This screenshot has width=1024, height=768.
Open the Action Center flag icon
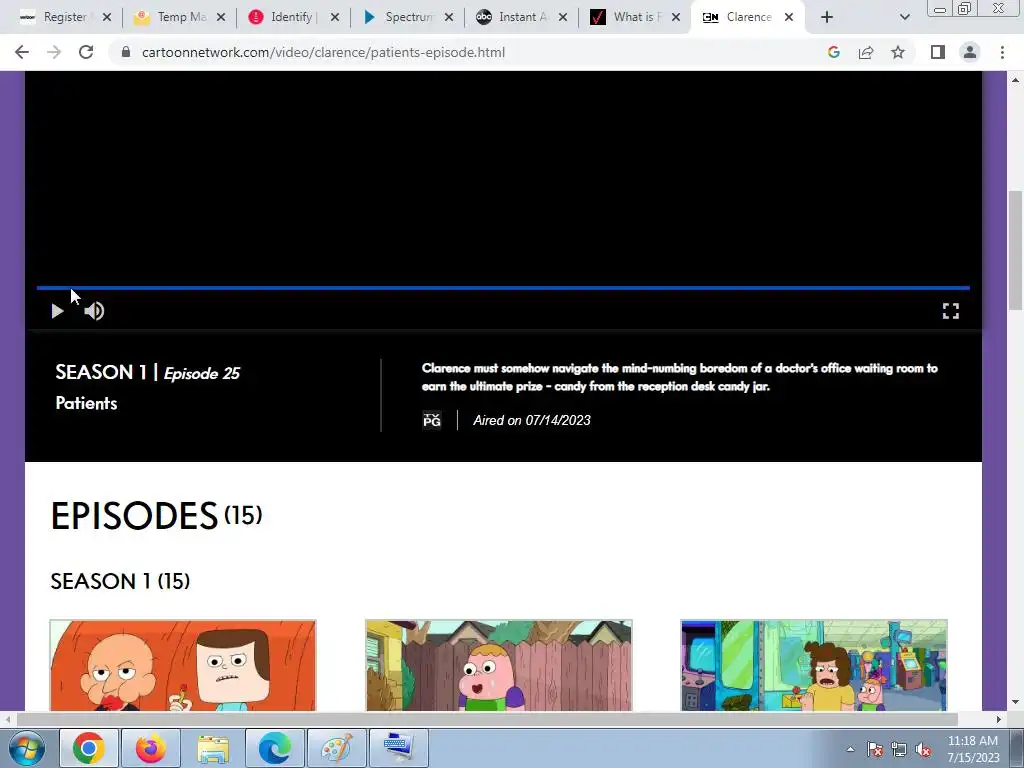tap(875, 749)
